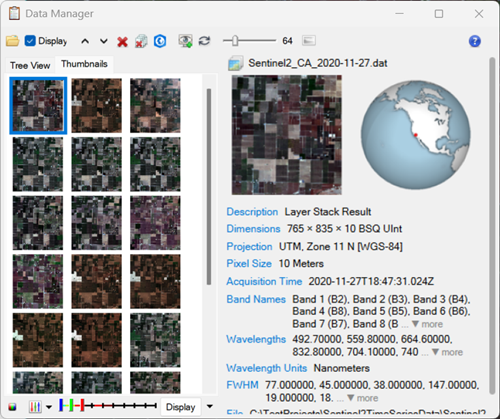Move selection down with the down arrow
The width and height of the screenshot is (500, 419).
click(104, 41)
